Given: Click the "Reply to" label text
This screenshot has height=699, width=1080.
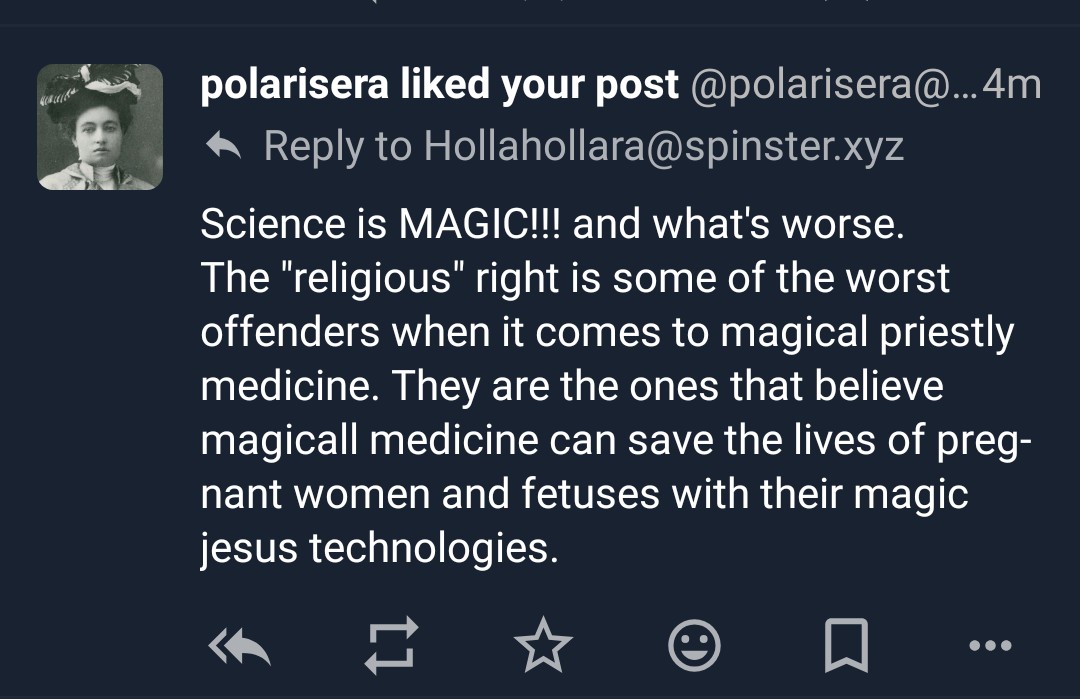Looking at the screenshot, I should click(x=337, y=147).
